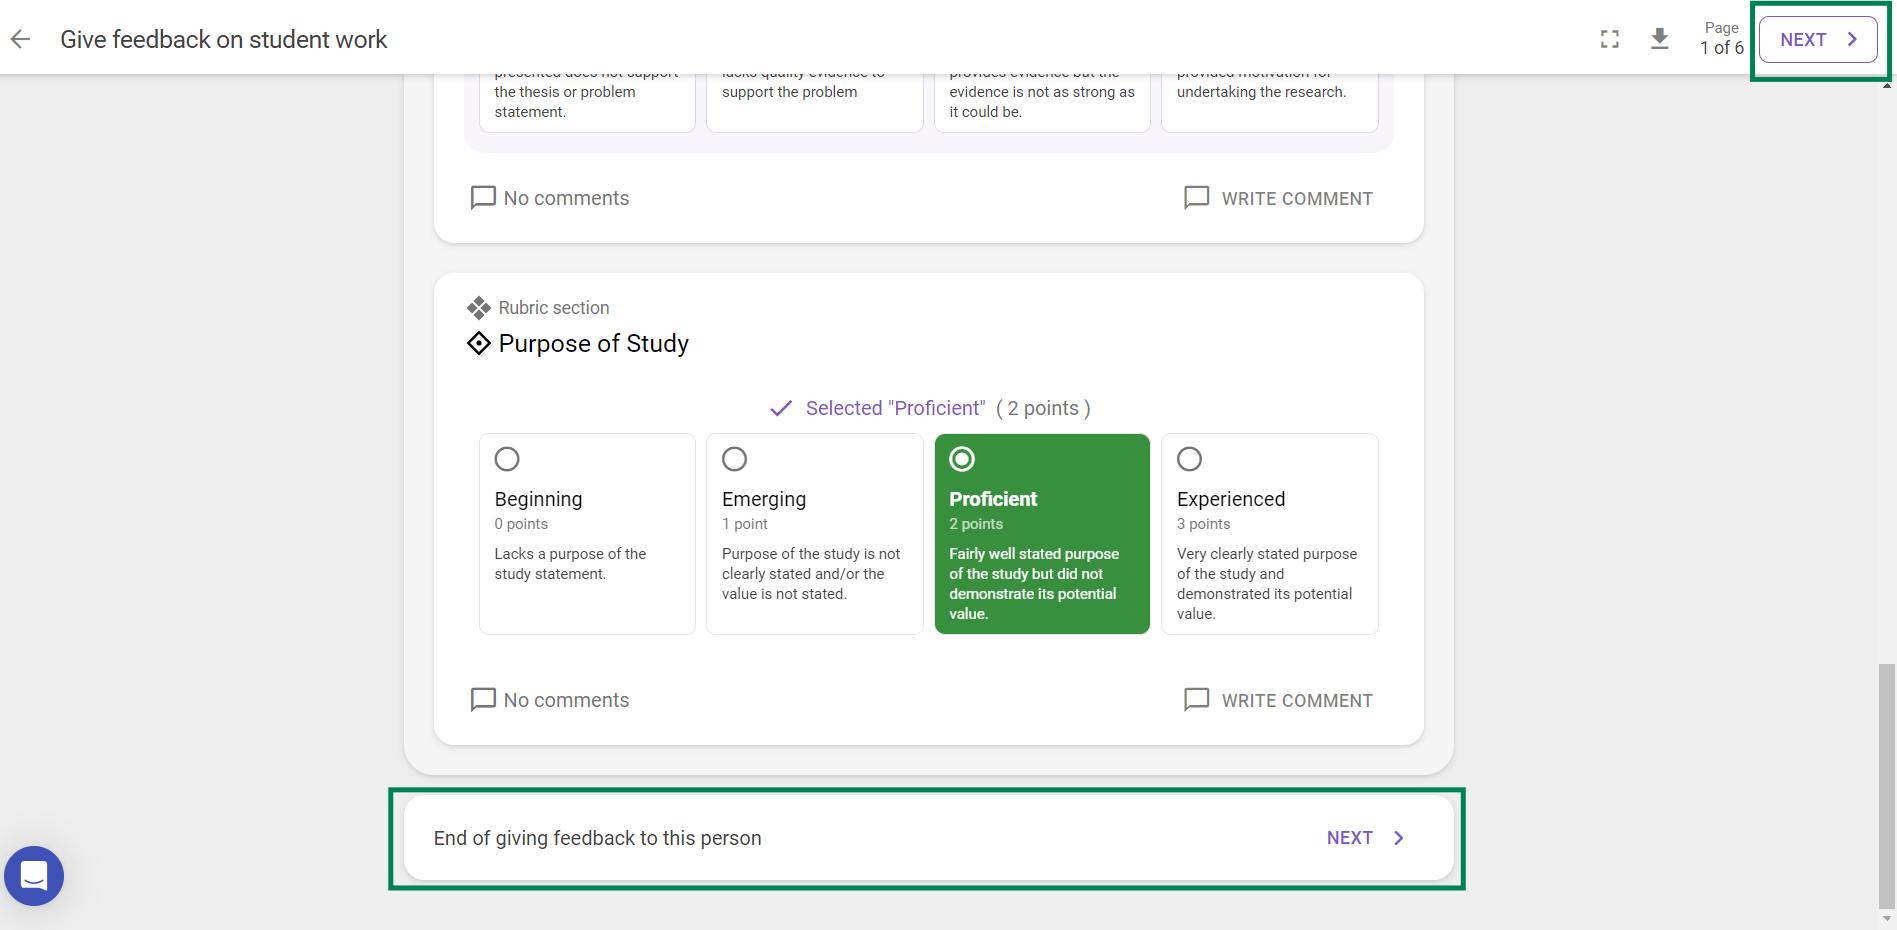Click the Proficient selected radio button
The height and width of the screenshot is (930, 1897).
click(x=962, y=459)
